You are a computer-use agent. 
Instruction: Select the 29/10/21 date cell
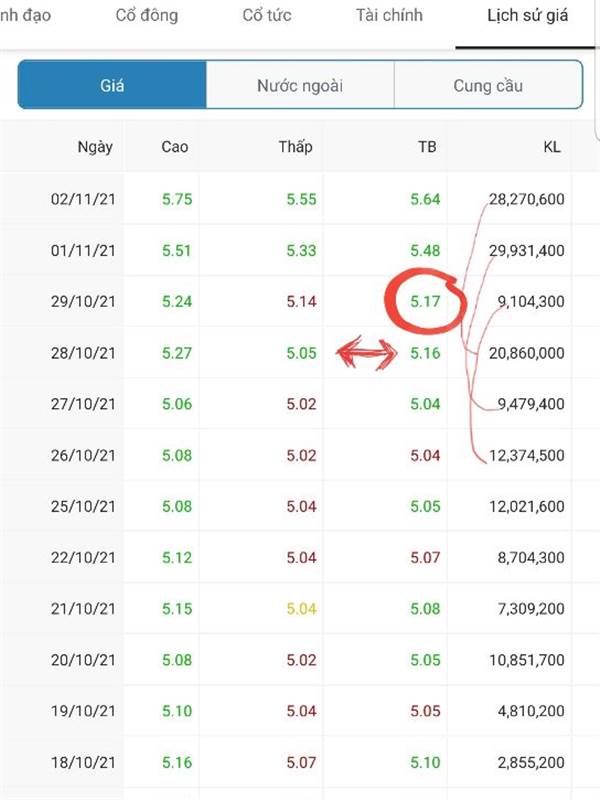(83, 302)
